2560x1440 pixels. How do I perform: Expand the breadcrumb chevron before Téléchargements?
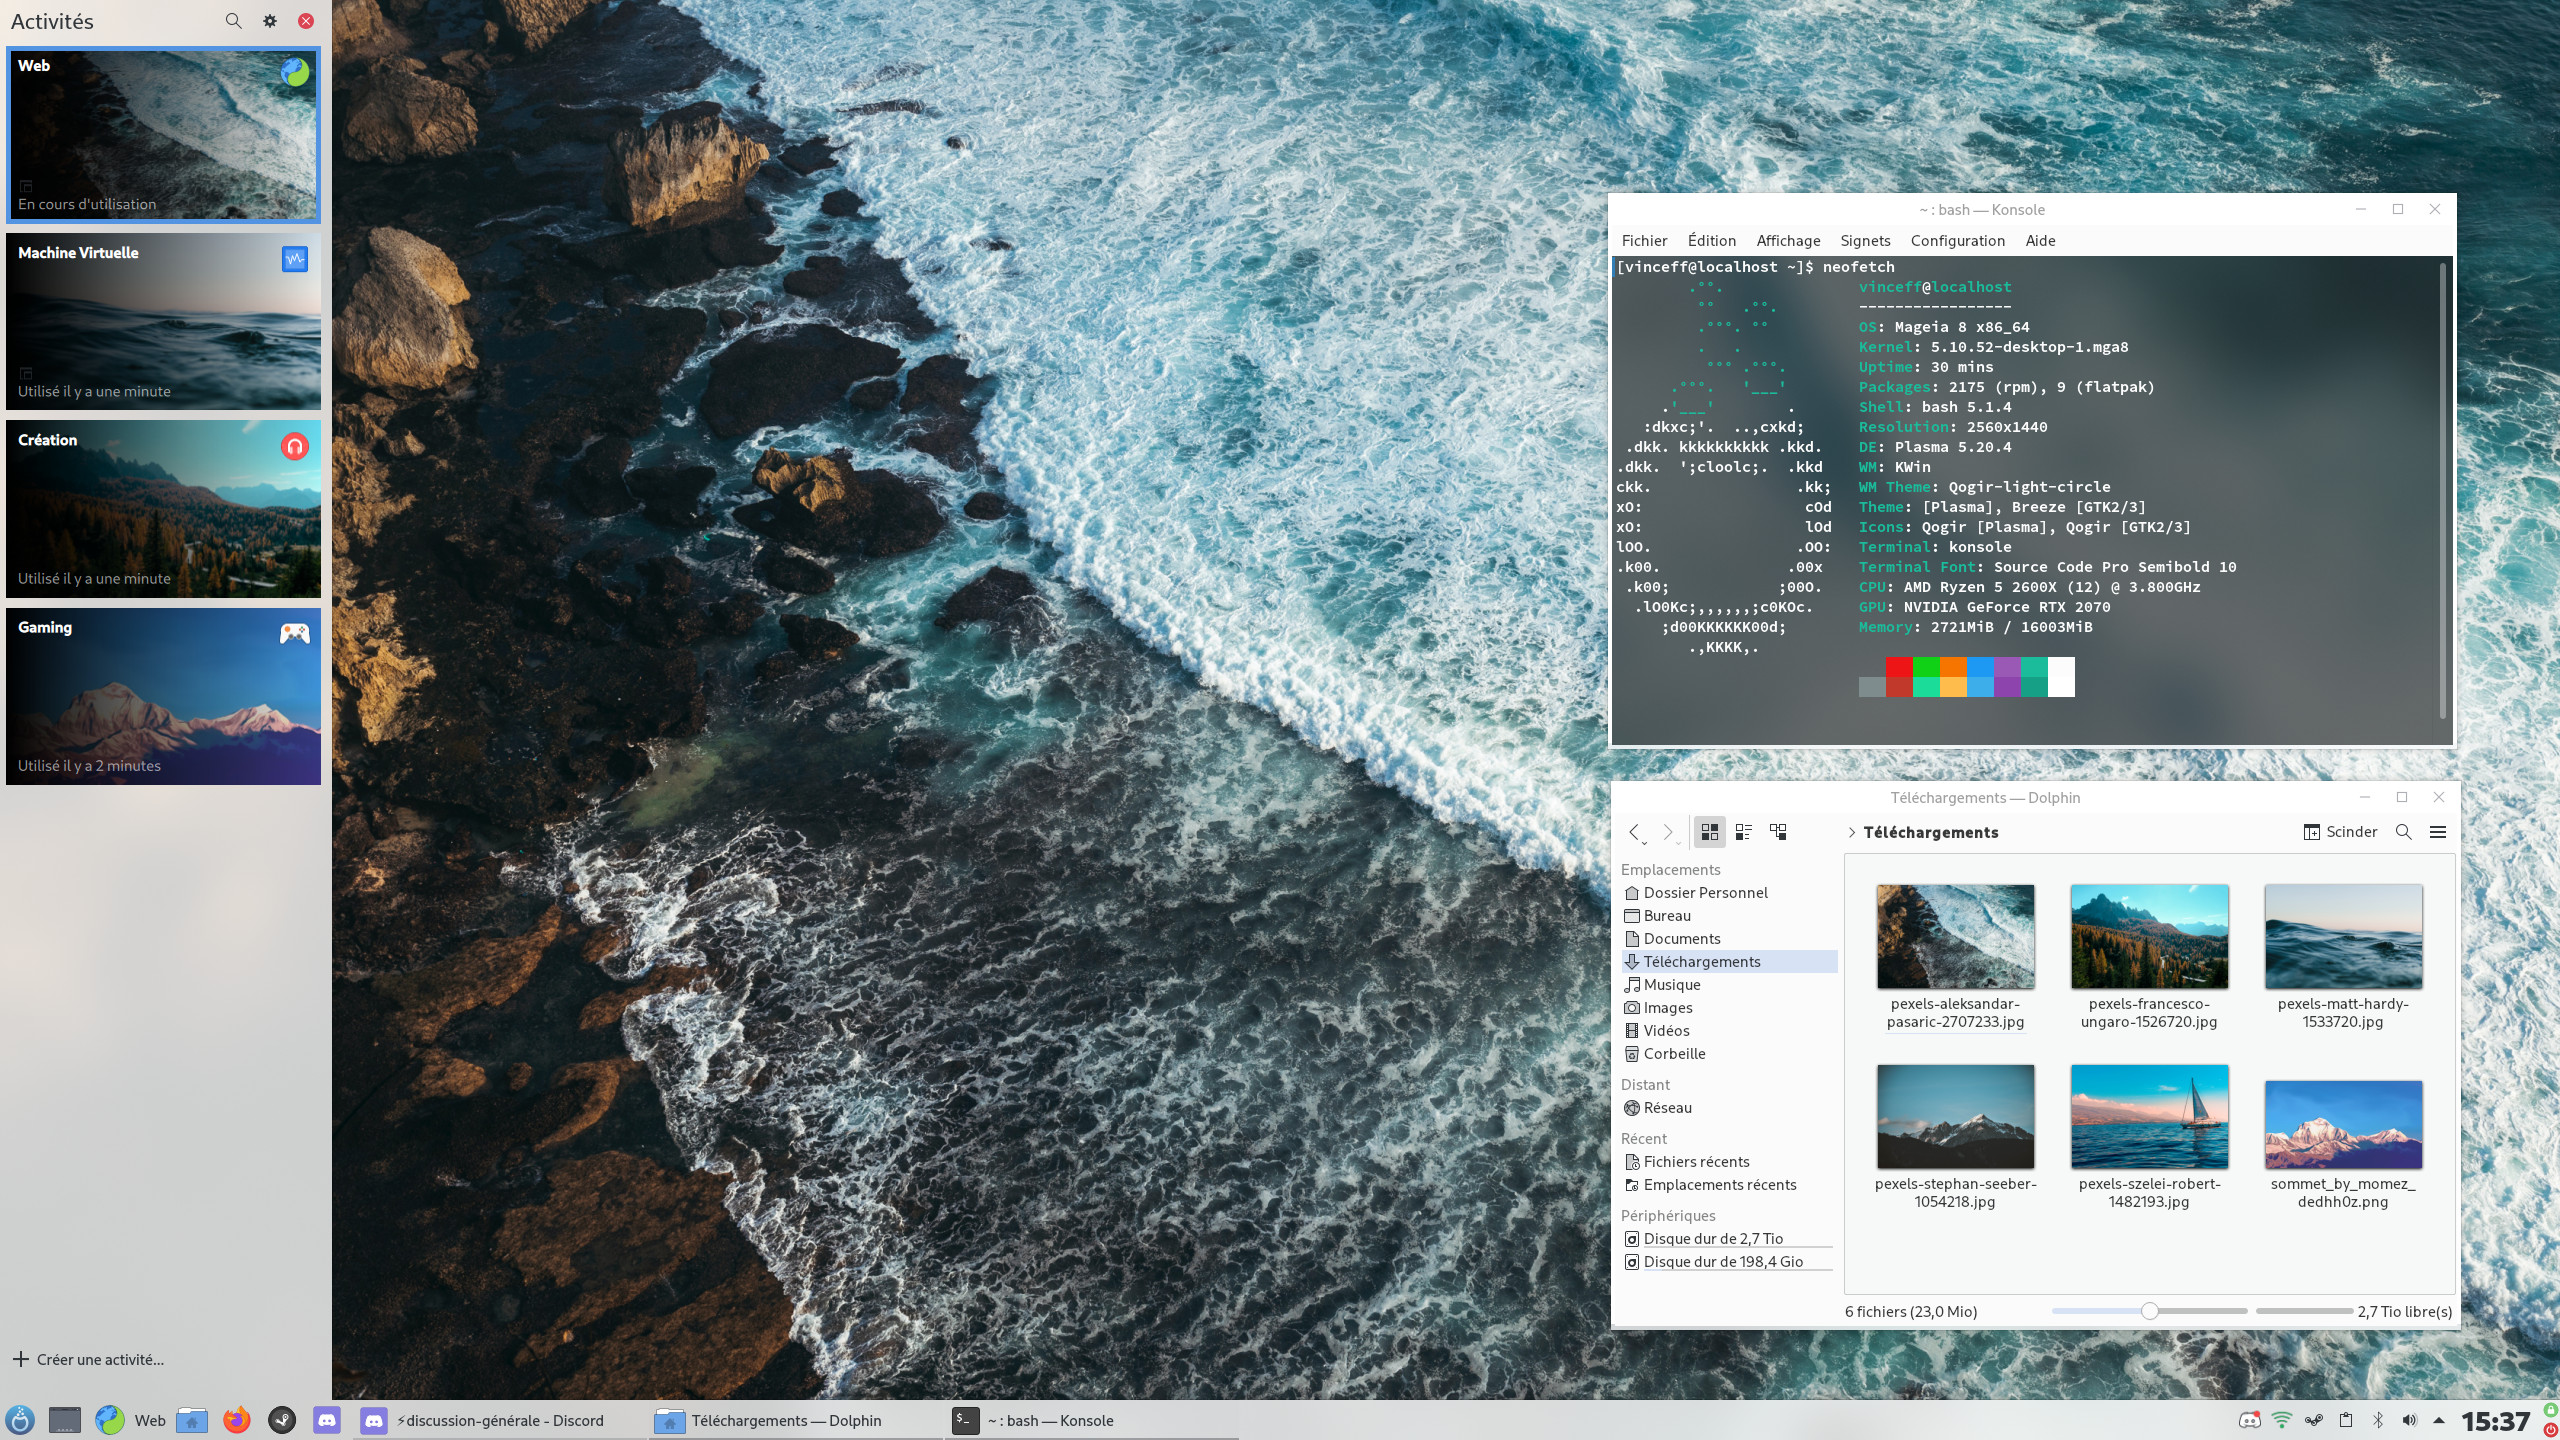point(1851,832)
